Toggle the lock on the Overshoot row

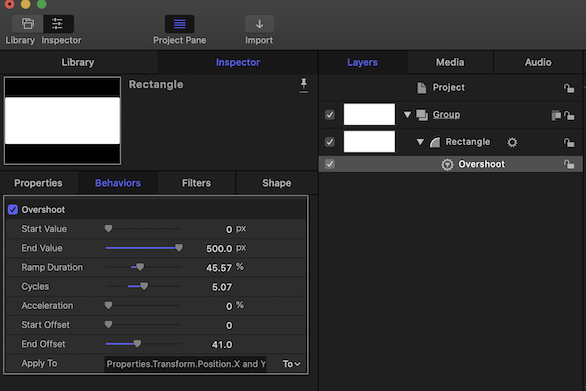click(569, 164)
